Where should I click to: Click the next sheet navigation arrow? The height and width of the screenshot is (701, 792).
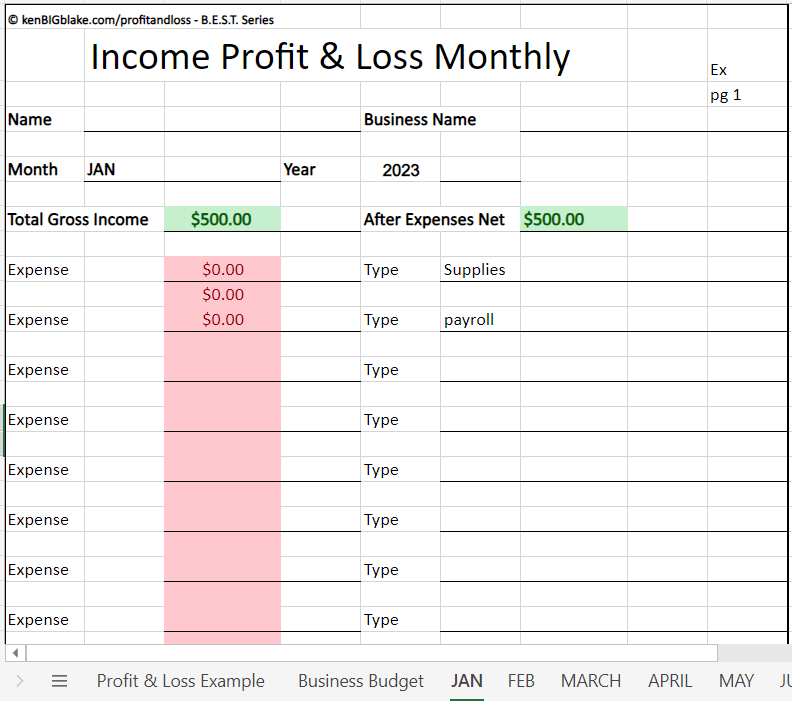click(20, 681)
